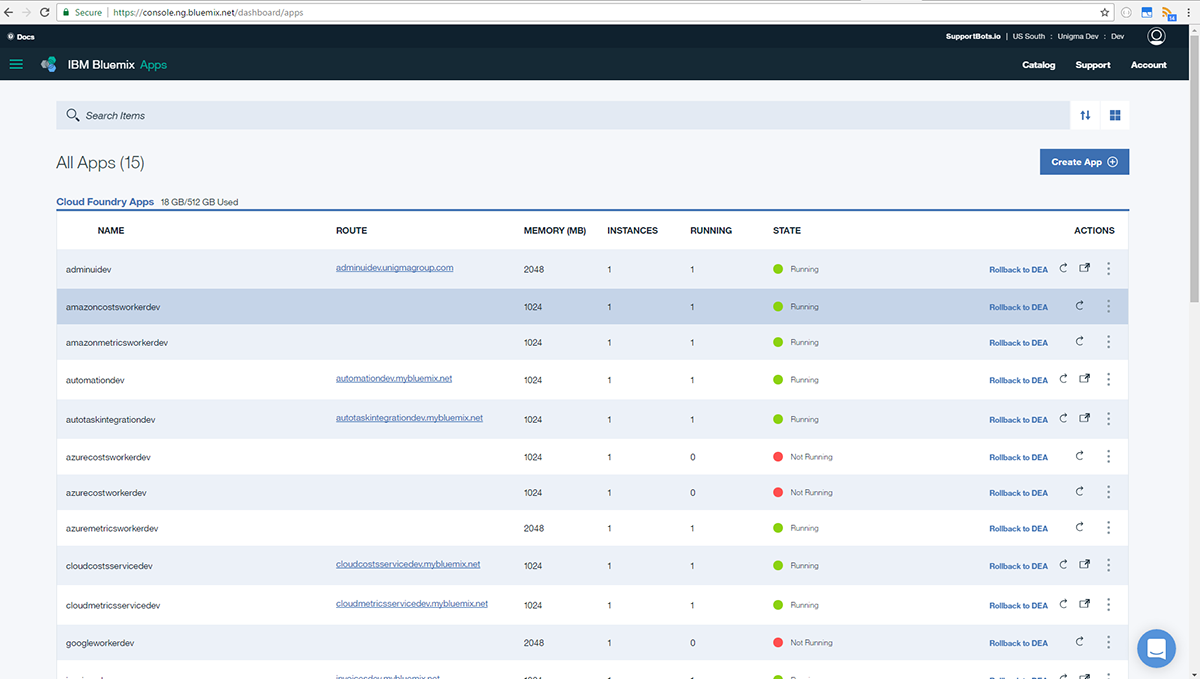Viewport: 1200px width, 679px height.
Task: Click the googleworkerdev app name
Action: 100,643
